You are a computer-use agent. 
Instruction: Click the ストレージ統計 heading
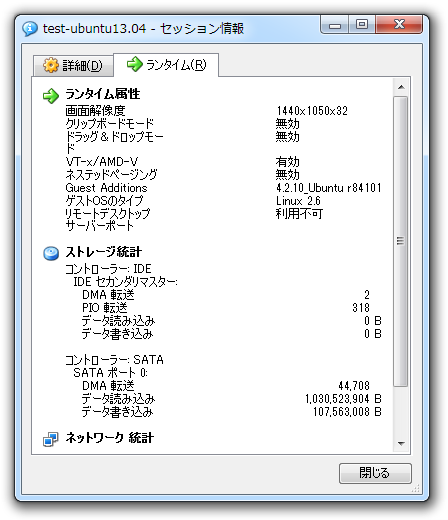tap(104, 252)
